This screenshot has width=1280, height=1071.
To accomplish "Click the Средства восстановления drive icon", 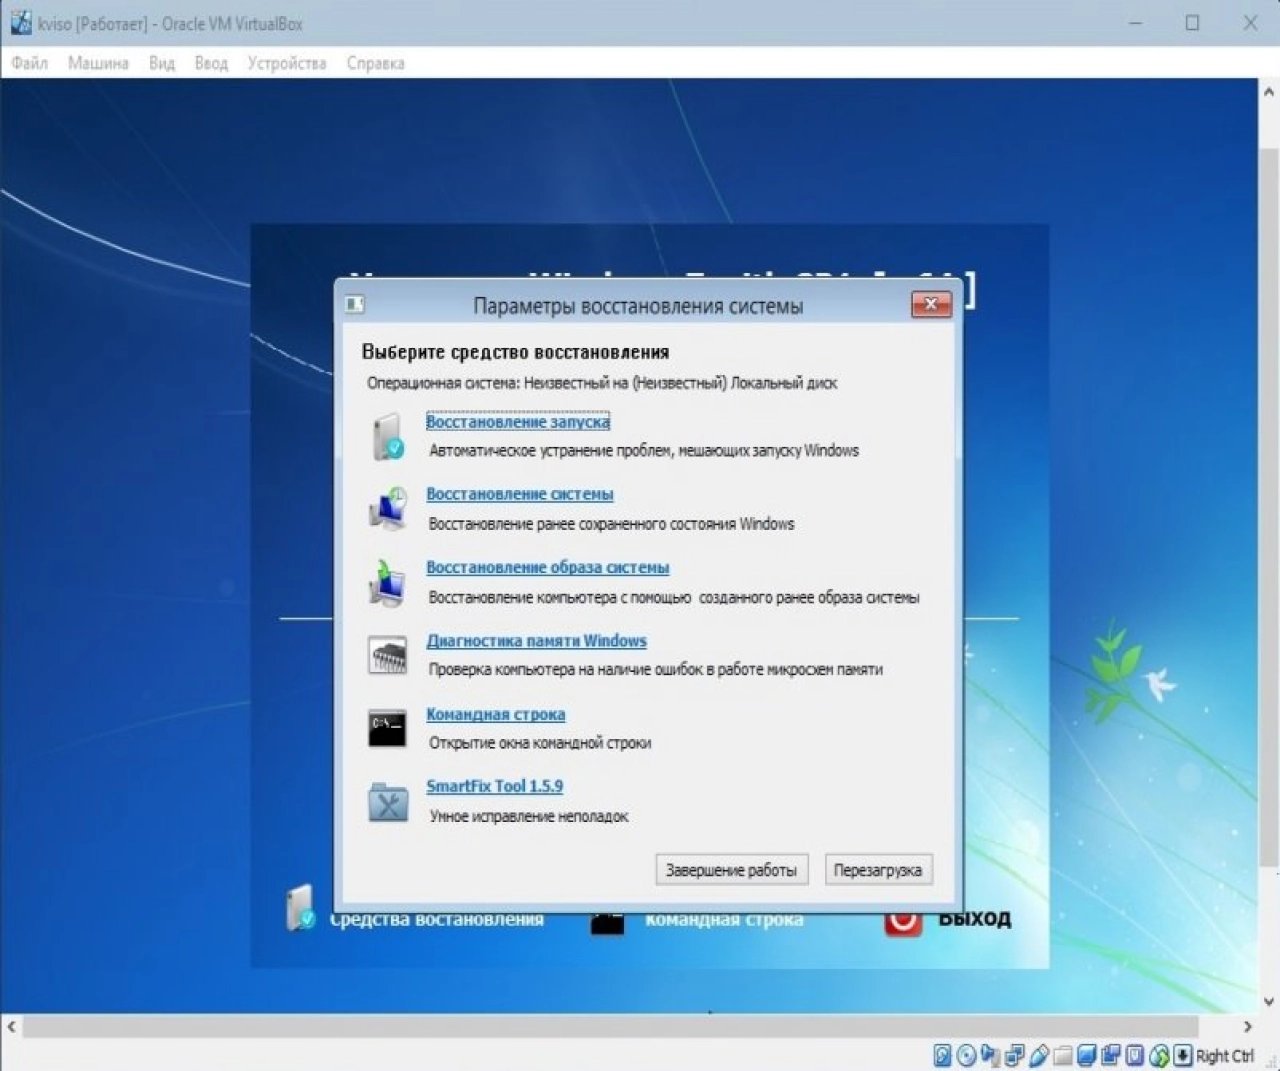I will [300, 908].
